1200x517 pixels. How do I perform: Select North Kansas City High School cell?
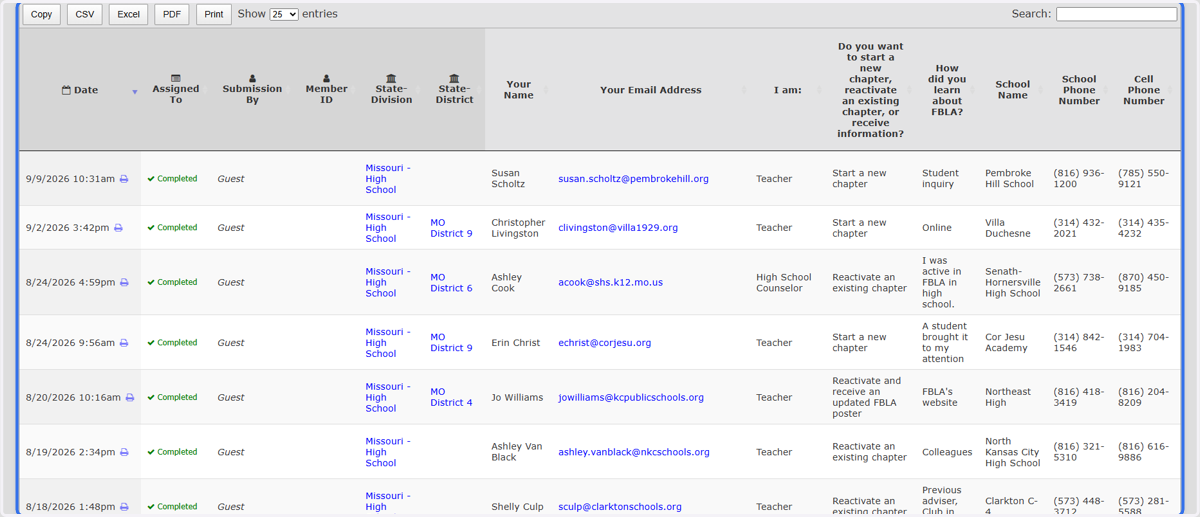point(1012,452)
